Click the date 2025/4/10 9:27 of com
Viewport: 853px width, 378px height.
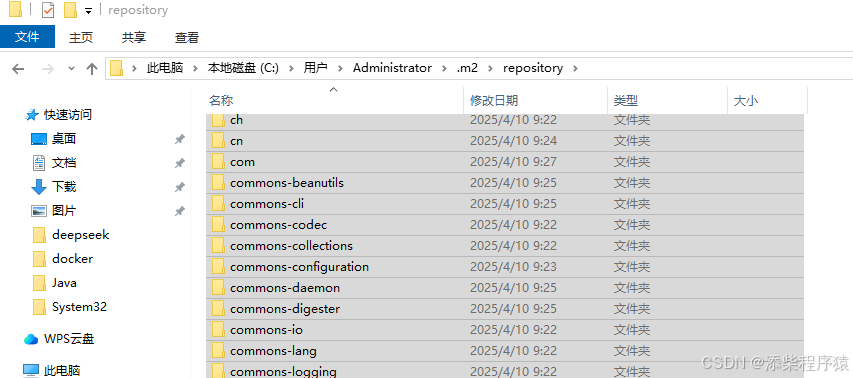pyautogui.click(x=513, y=162)
